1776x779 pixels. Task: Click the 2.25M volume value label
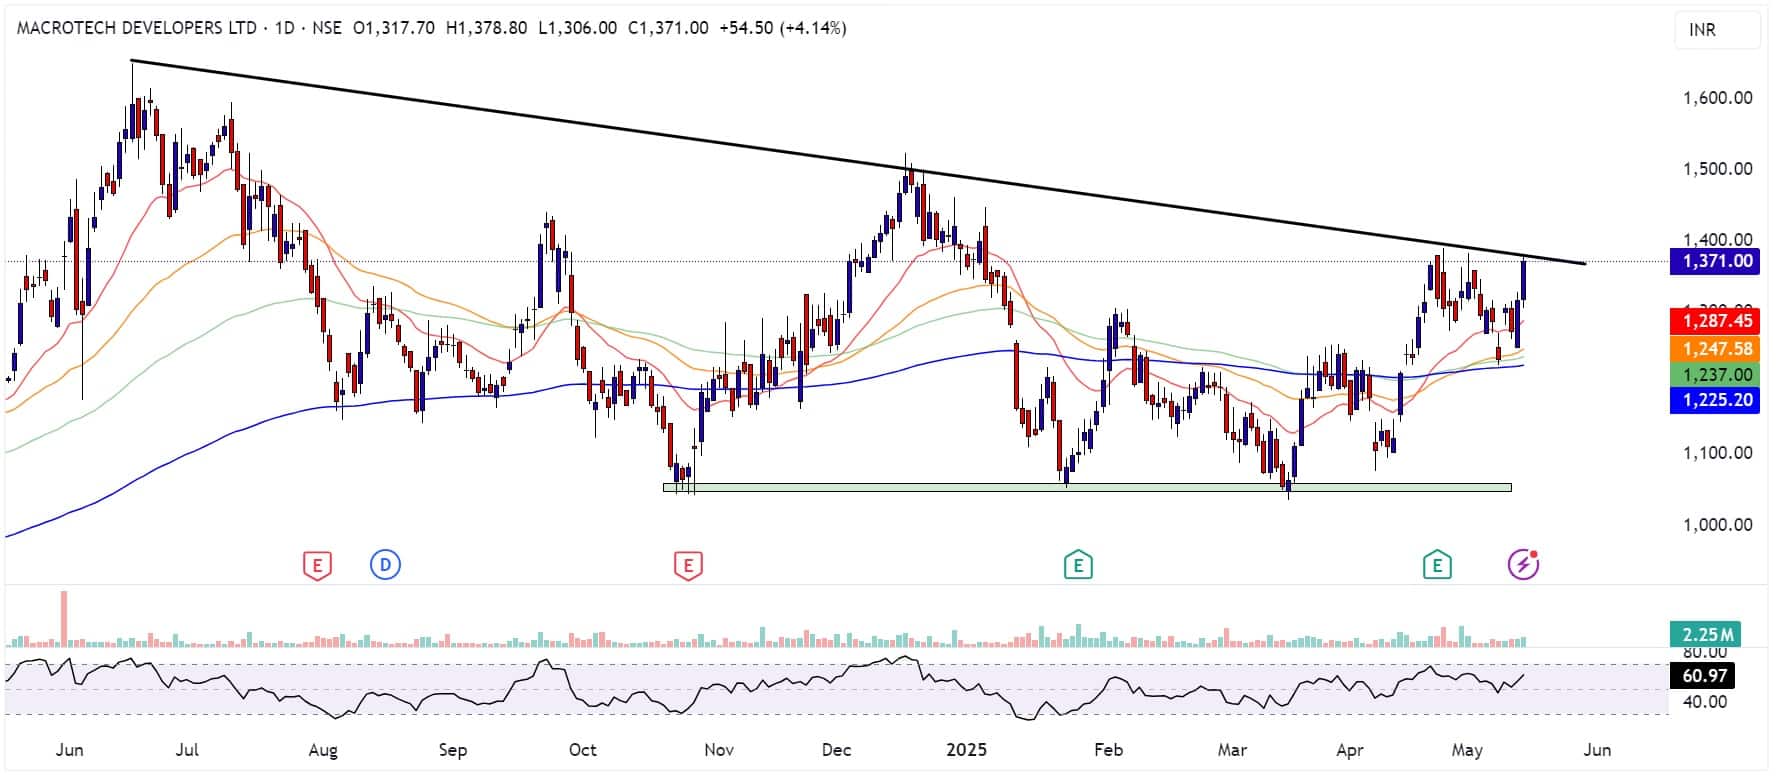point(1706,635)
